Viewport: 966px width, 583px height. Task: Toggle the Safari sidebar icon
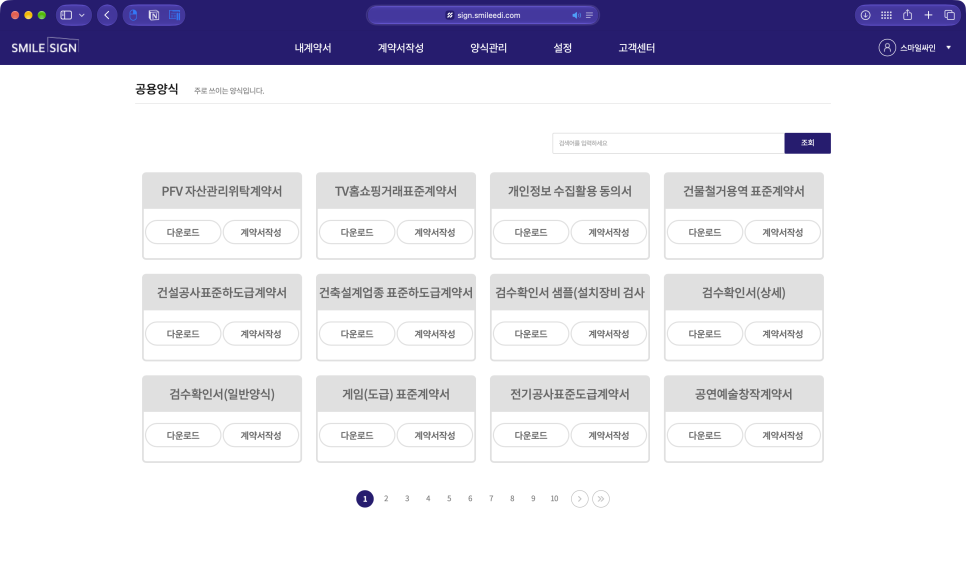click(x=67, y=15)
